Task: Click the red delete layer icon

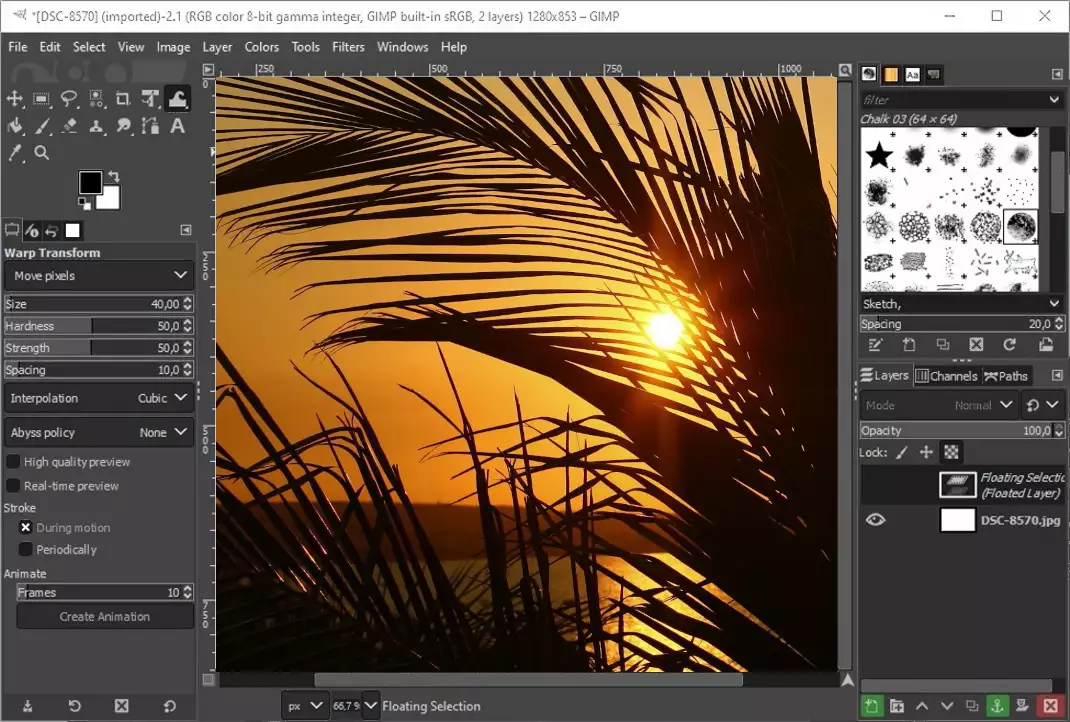Action: (x=1050, y=706)
